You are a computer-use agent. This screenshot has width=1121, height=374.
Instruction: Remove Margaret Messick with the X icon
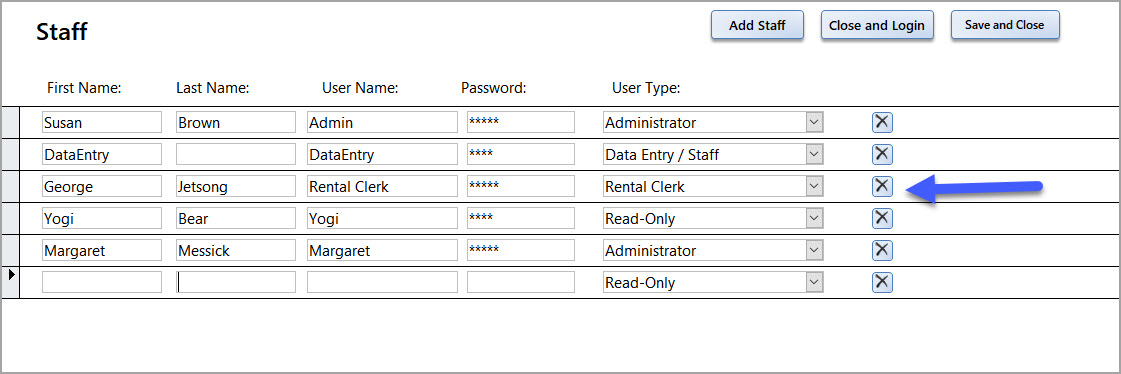(x=882, y=250)
